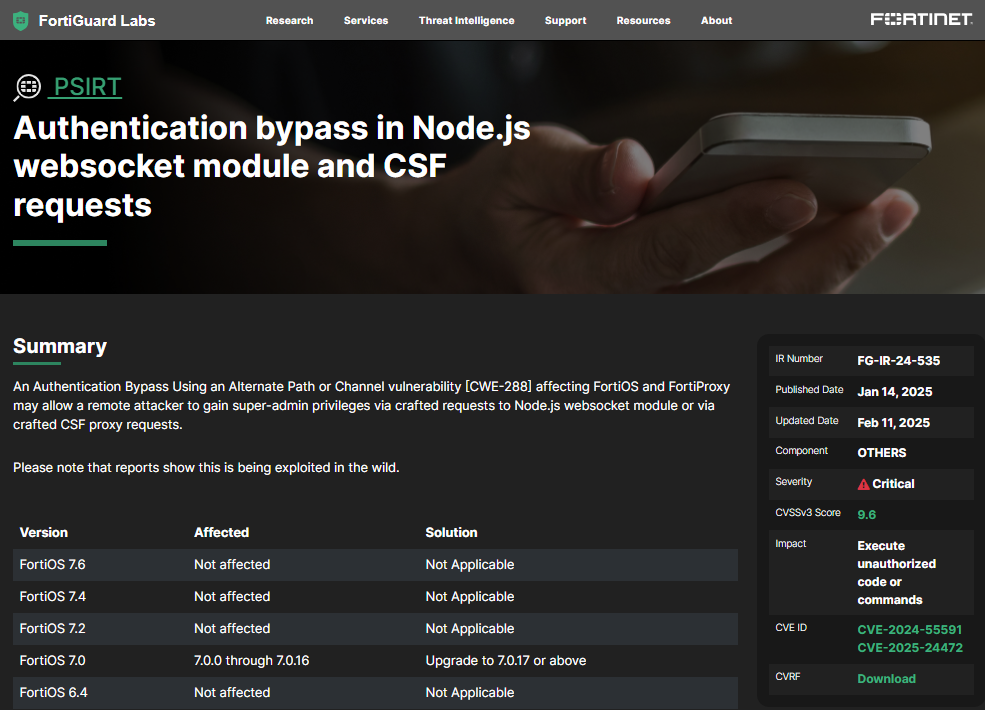Select the Updated Date Feb 11, 2025

[894, 423]
